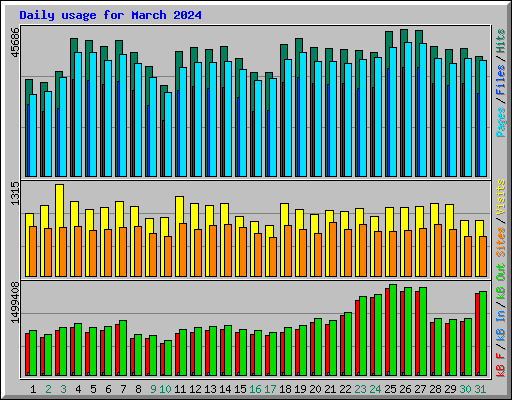Click day label 1 on the axis
The width and height of the screenshot is (512, 400).
(x=33, y=389)
